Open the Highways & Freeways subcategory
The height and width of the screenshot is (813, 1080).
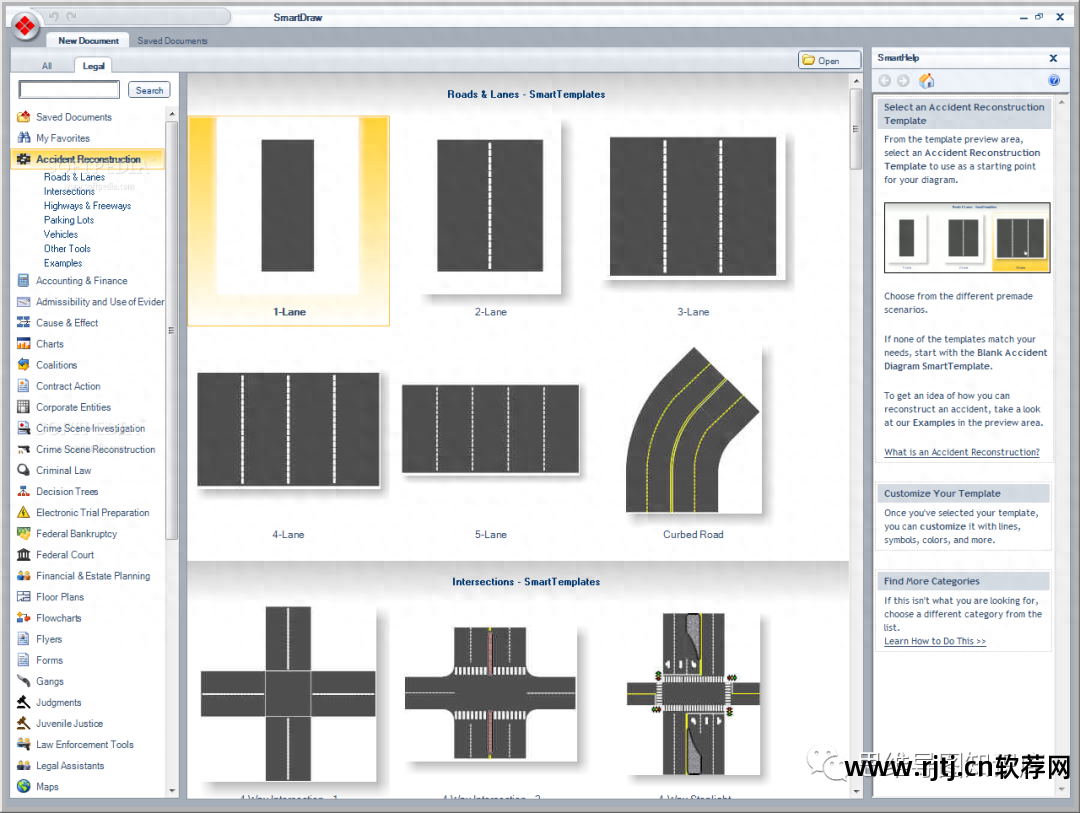[x=87, y=205]
